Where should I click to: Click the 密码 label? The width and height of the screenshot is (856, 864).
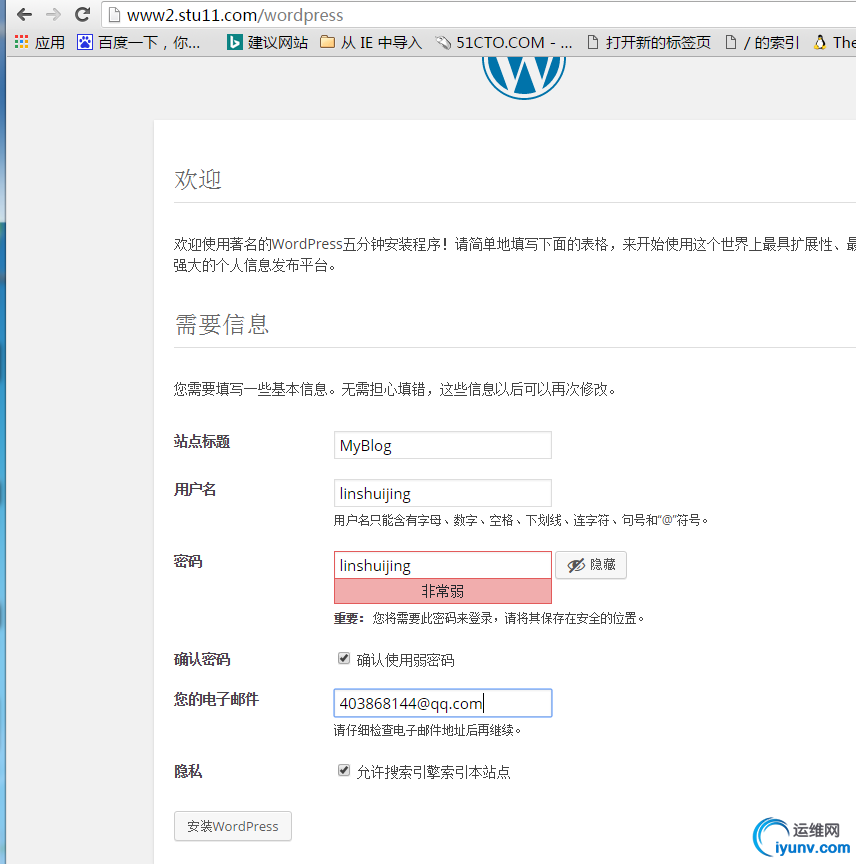click(x=188, y=561)
